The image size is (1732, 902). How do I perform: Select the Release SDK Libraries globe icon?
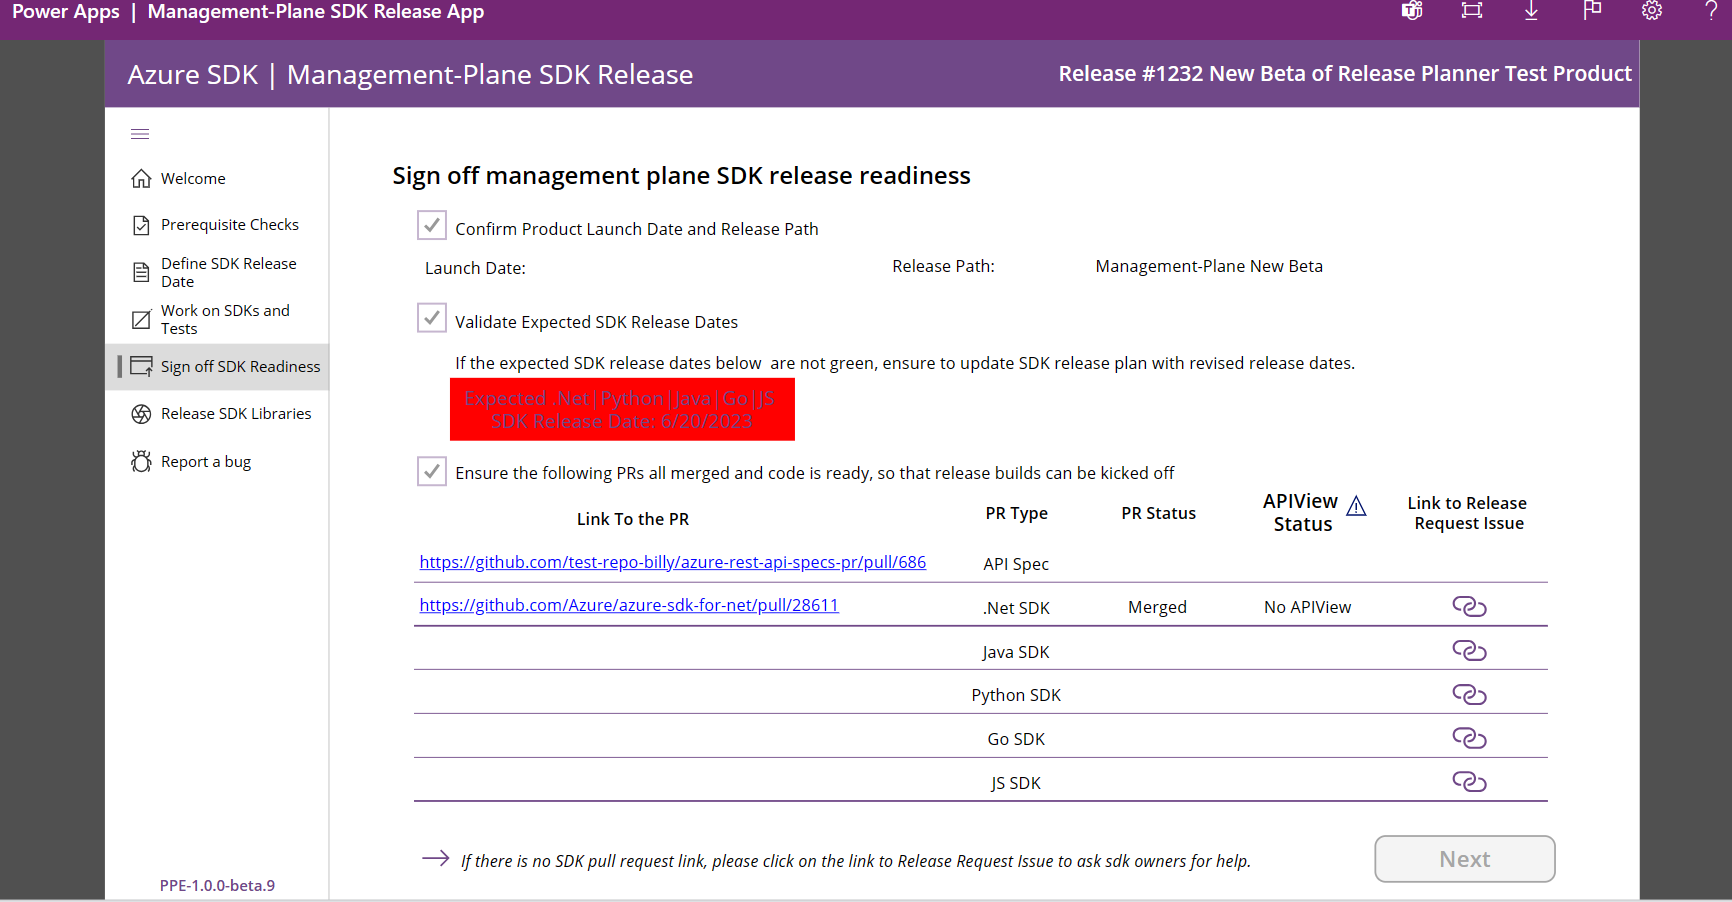[141, 413]
